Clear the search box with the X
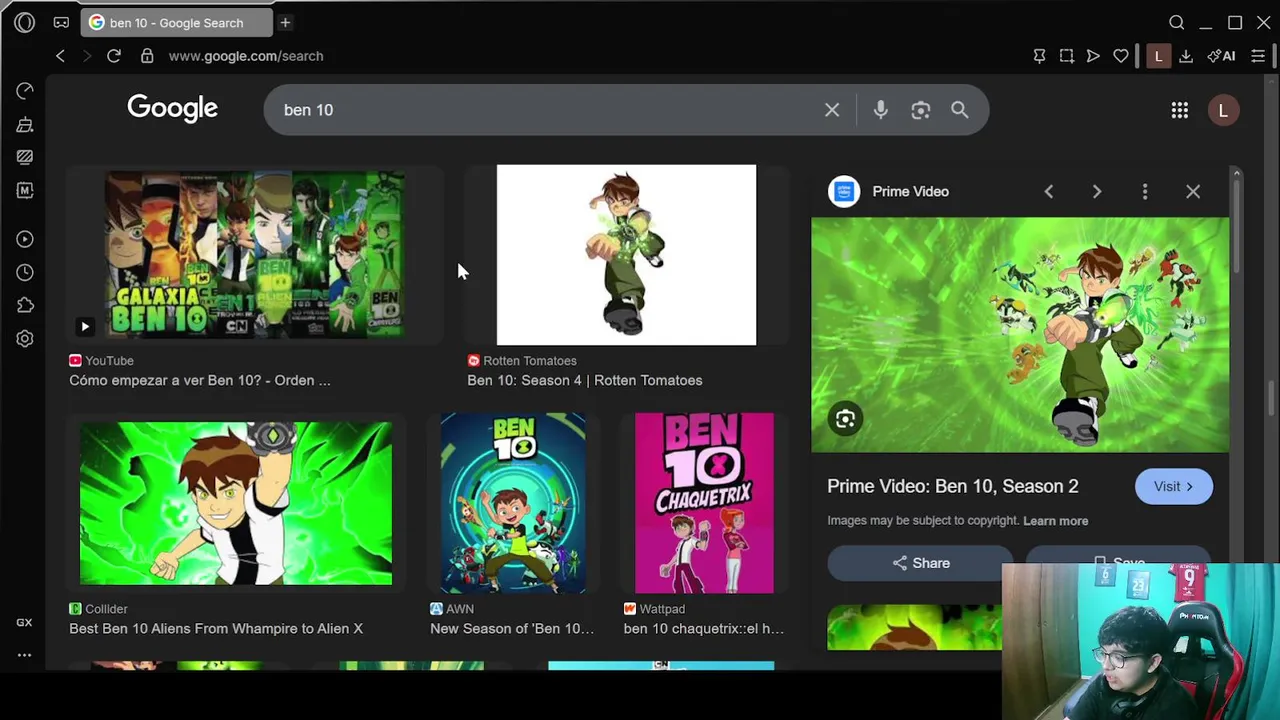The image size is (1280, 720). click(x=832, y=110)
